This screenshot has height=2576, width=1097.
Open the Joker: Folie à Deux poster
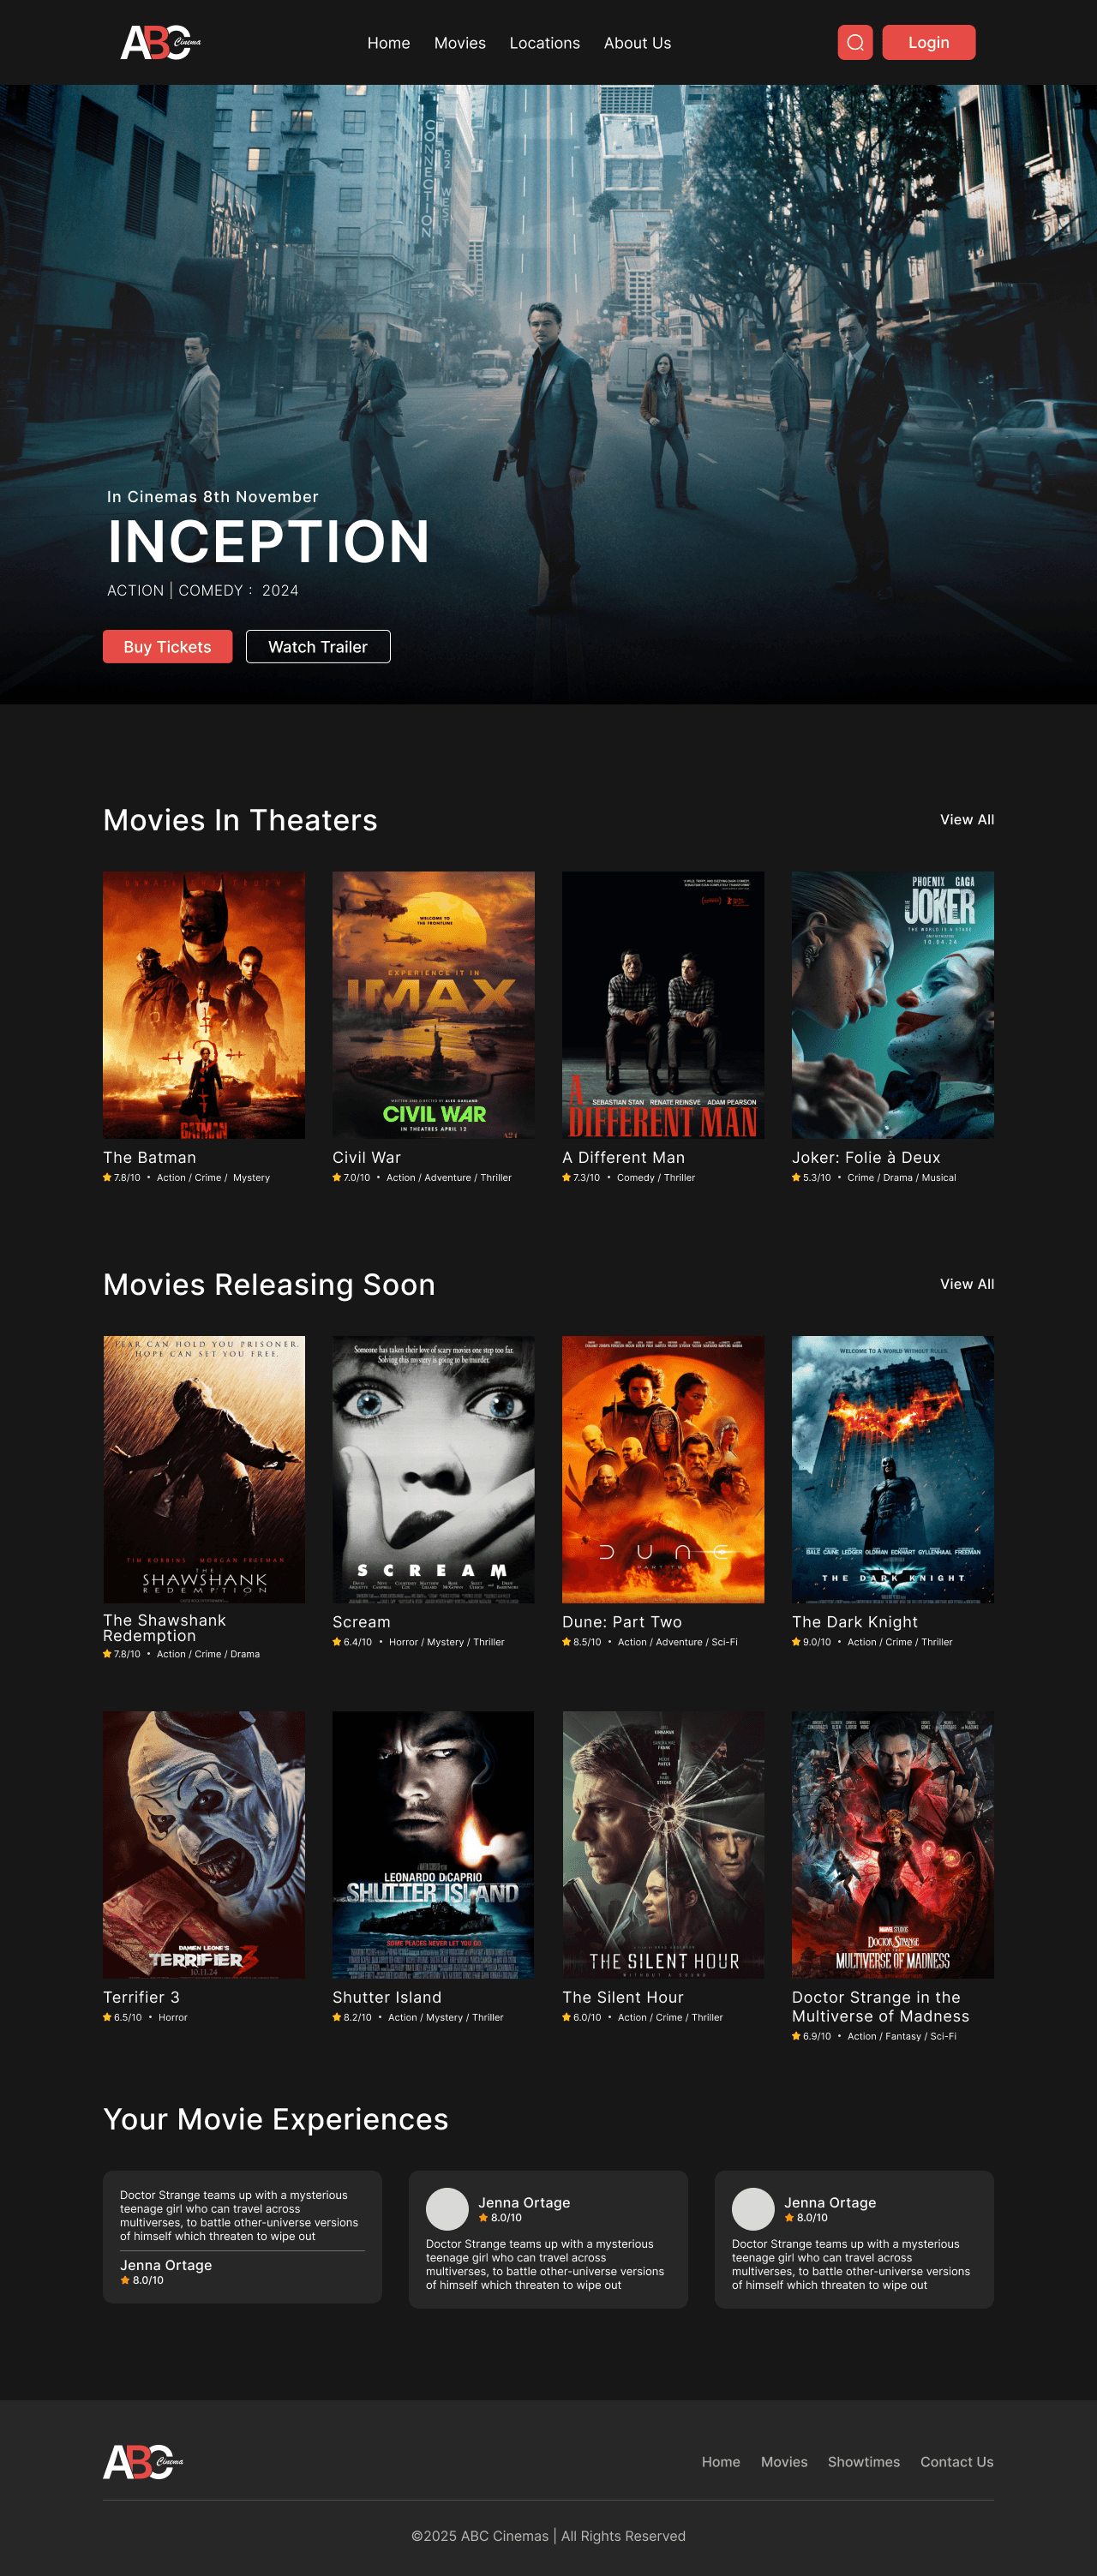[x=893, y=1005]
